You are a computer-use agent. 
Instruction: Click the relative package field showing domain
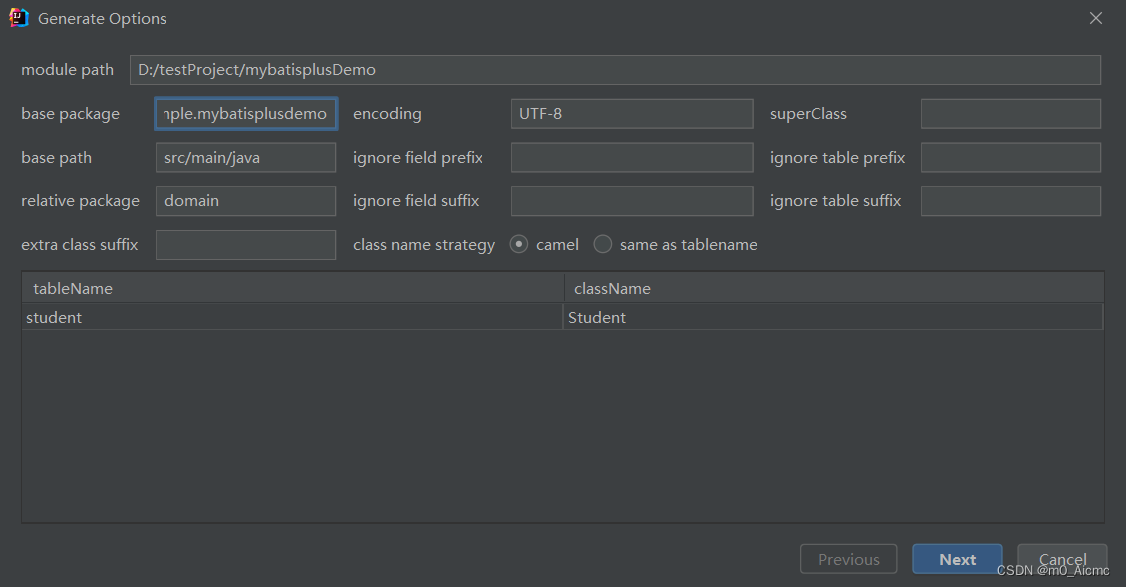point(245,200)
